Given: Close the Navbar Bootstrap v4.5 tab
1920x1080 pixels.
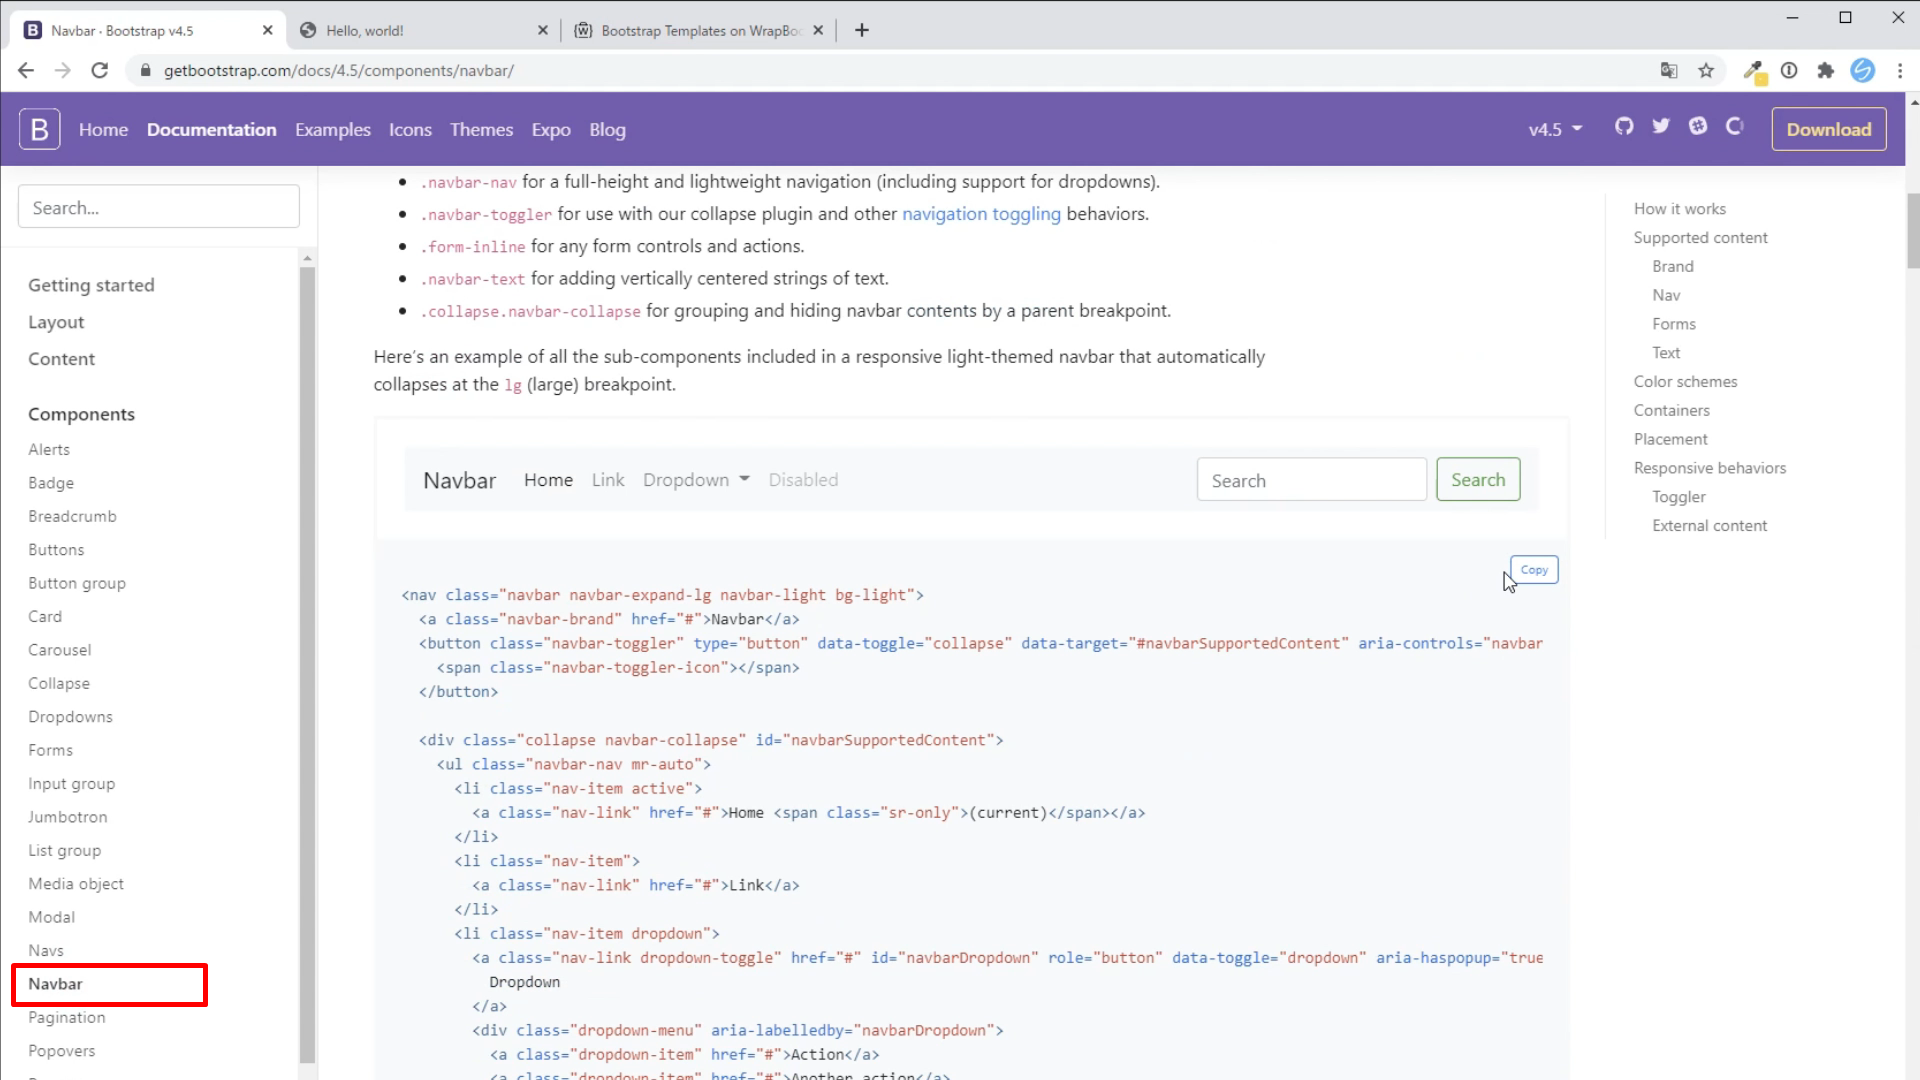Looking at the screenshot, I should tap(267, 30).
